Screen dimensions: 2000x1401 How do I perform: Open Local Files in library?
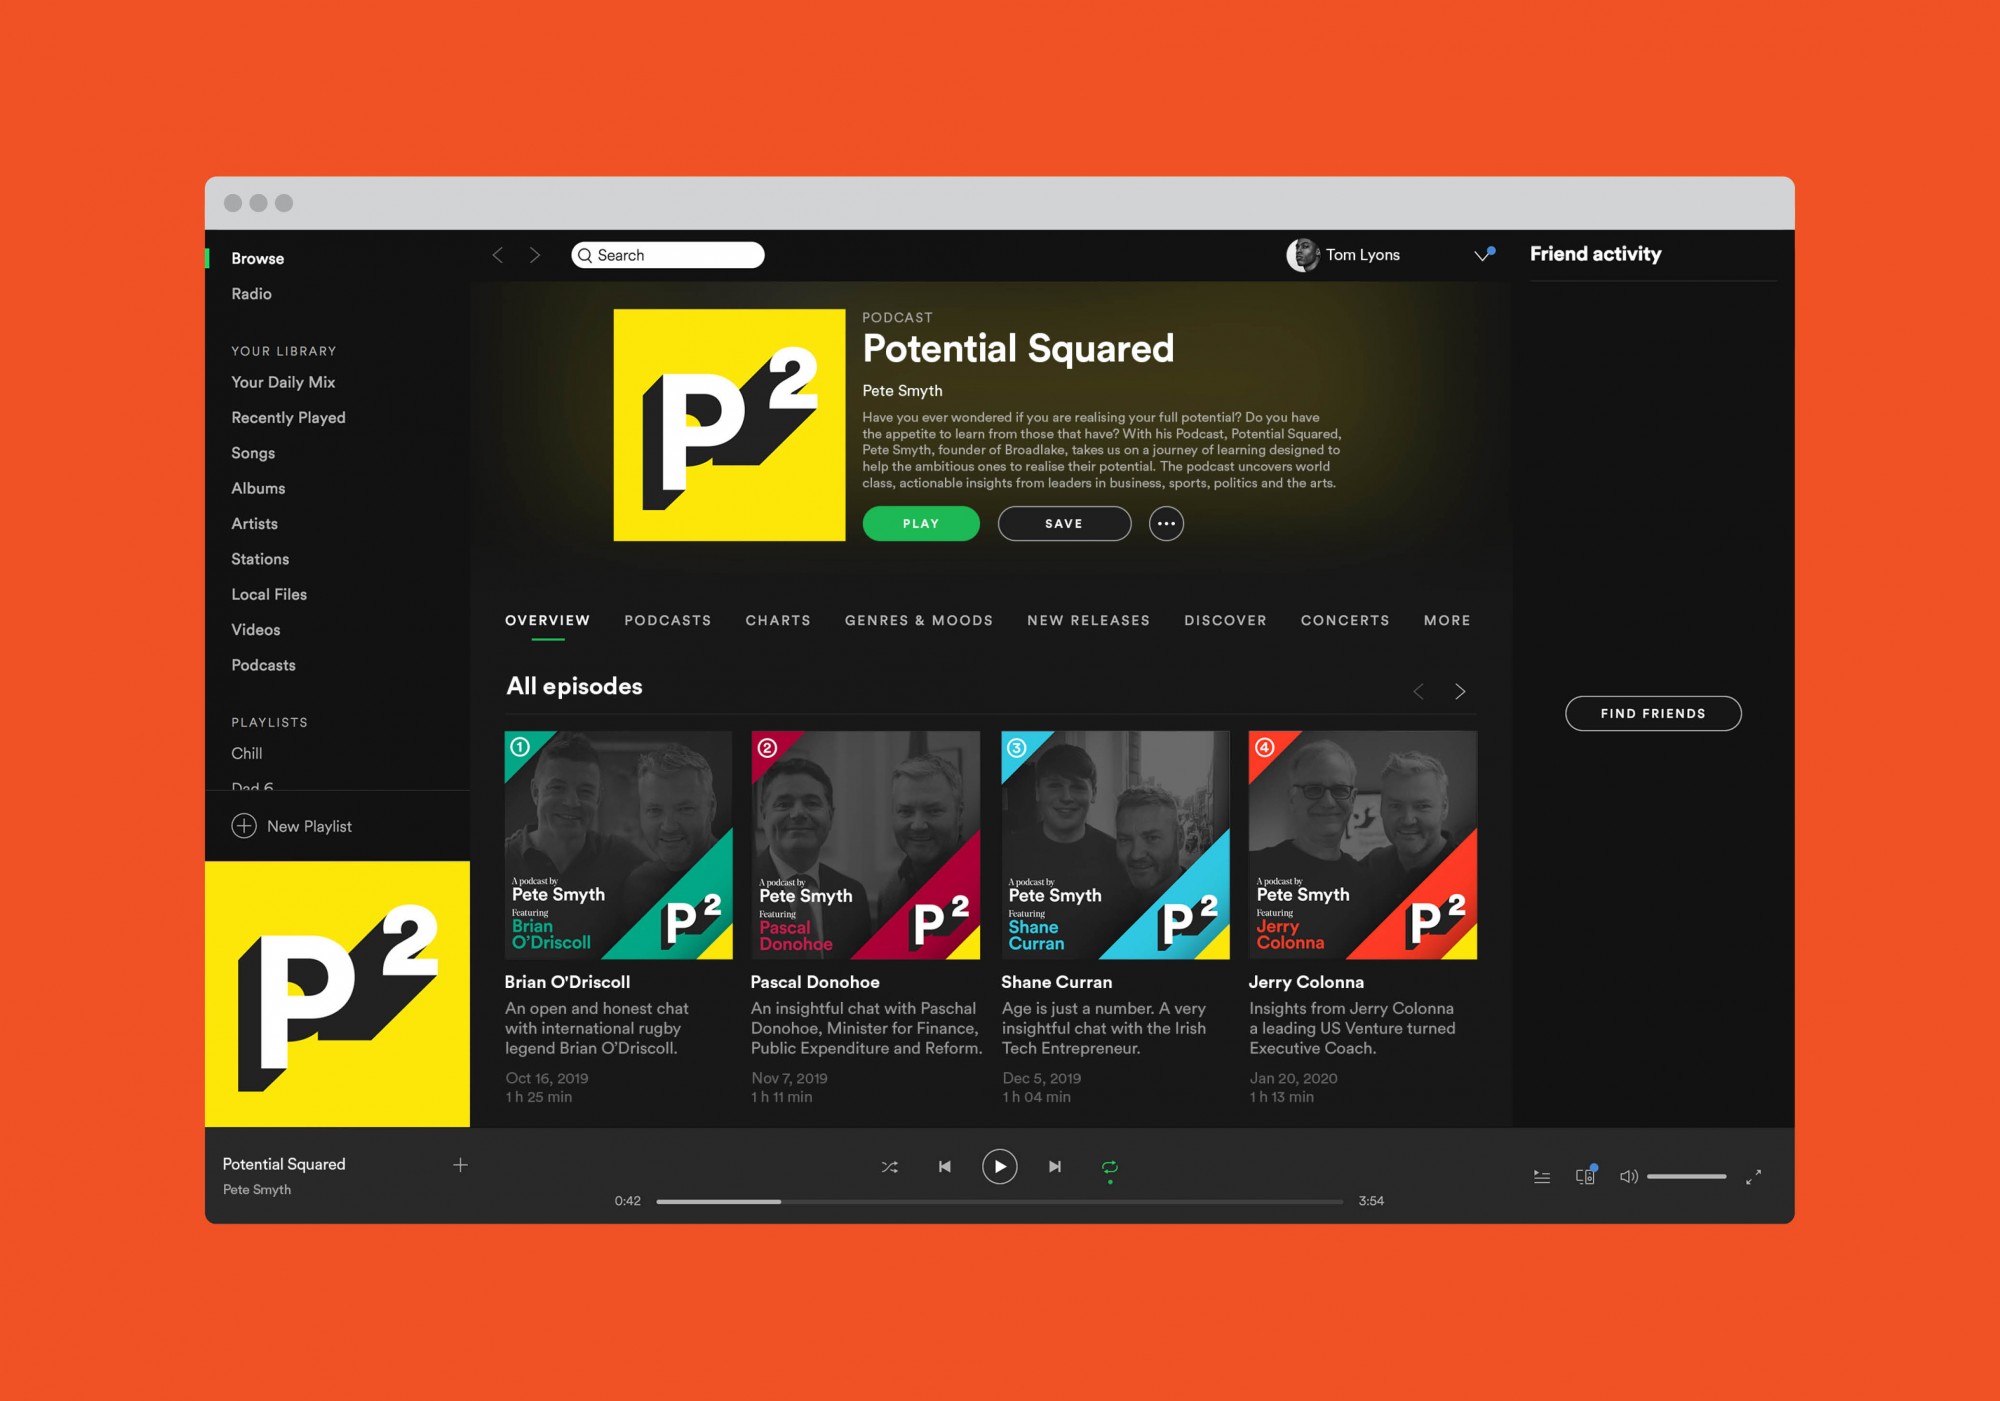pos(269,594)
